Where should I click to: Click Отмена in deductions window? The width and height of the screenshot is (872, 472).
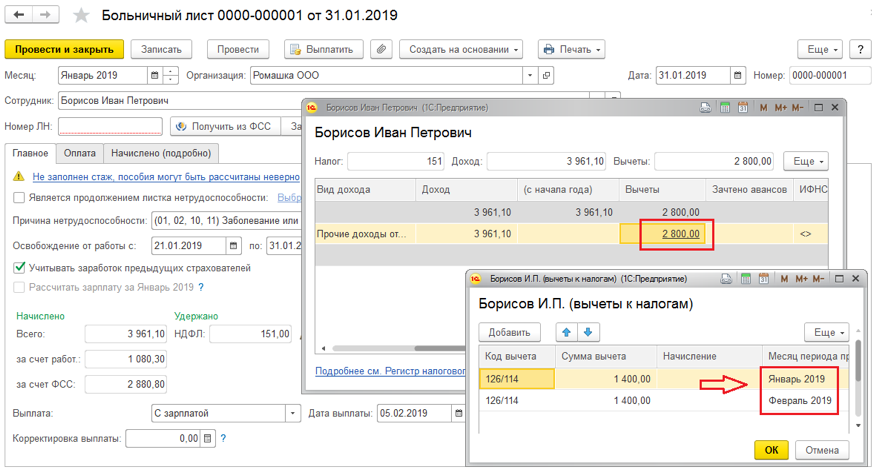pos(822,450)
